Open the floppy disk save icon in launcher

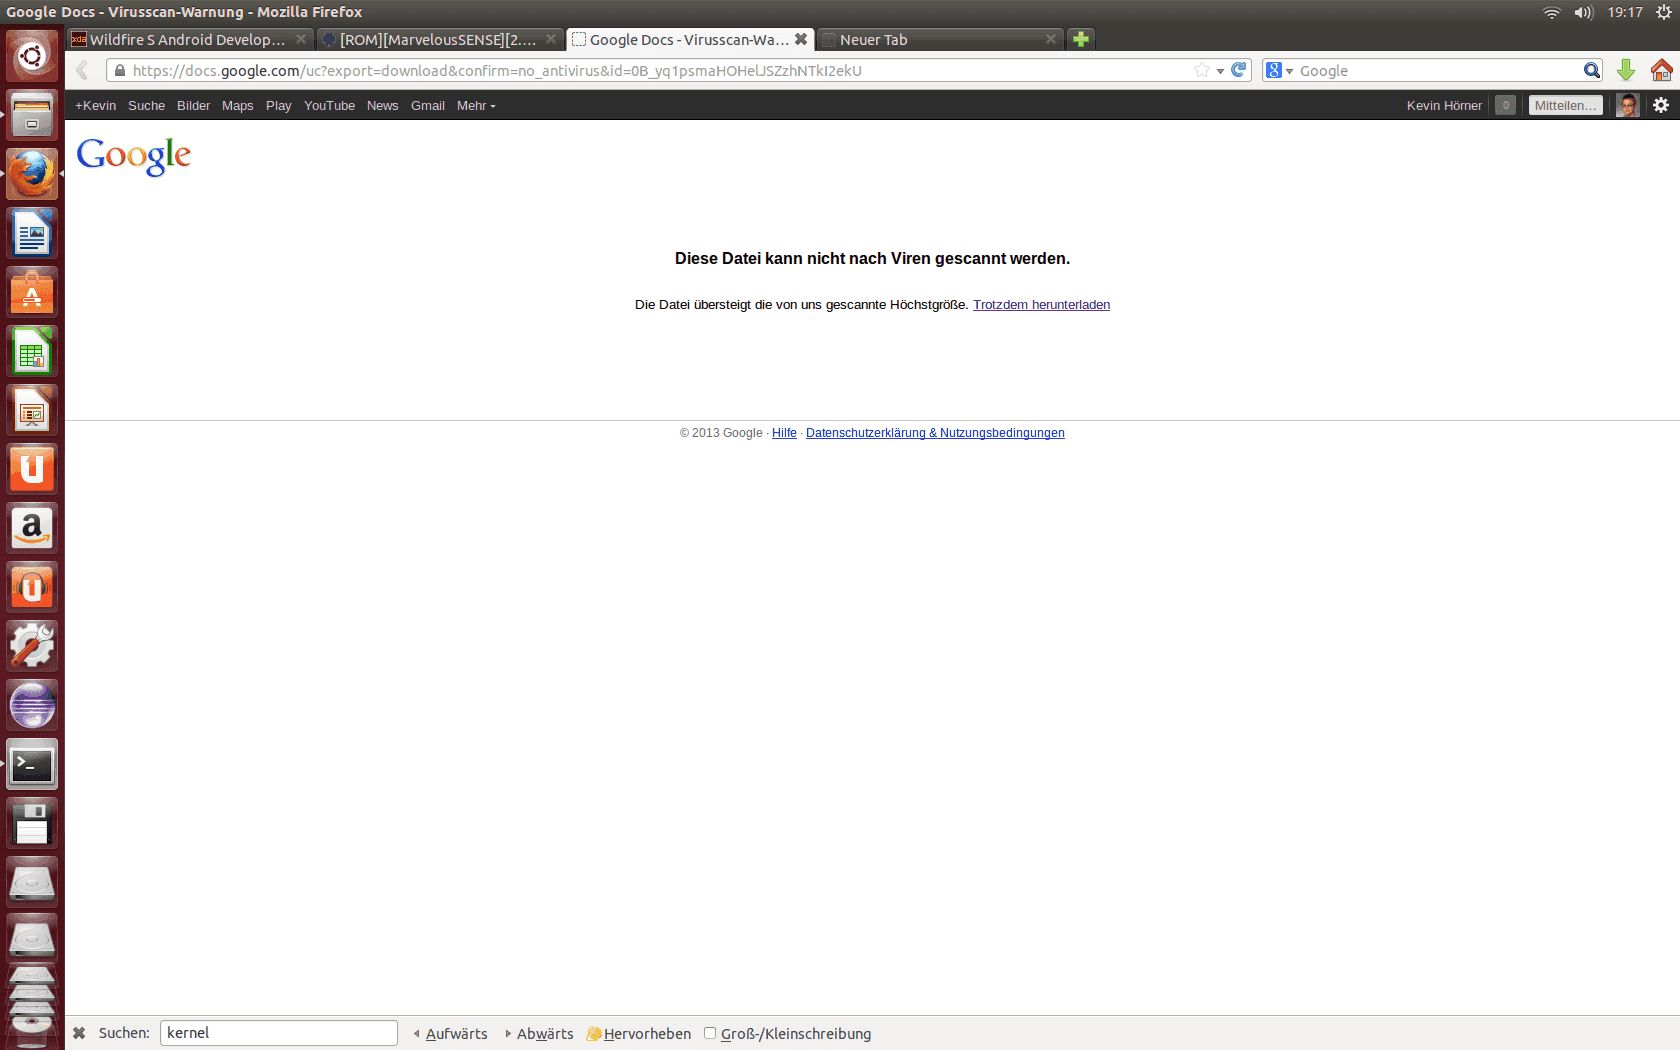click(32, 823)
